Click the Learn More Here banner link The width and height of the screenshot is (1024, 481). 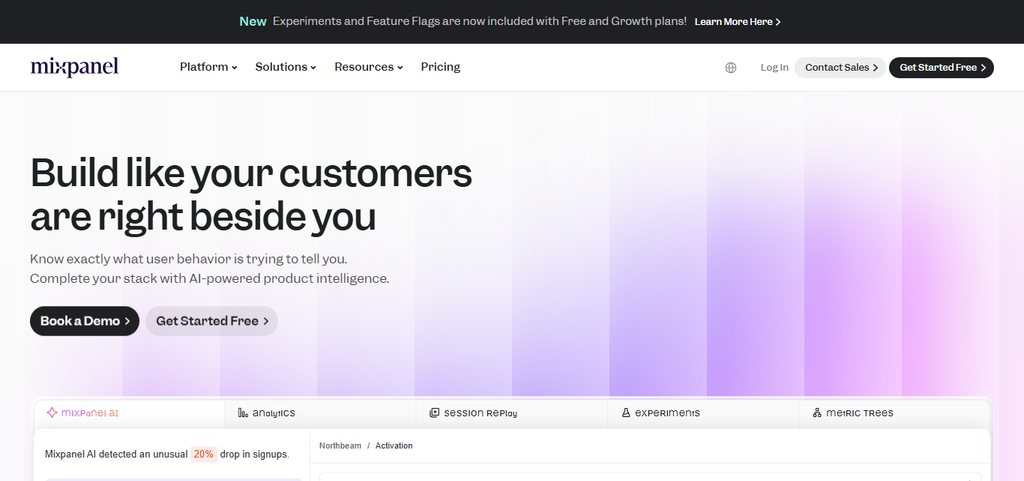click(737, 22)
